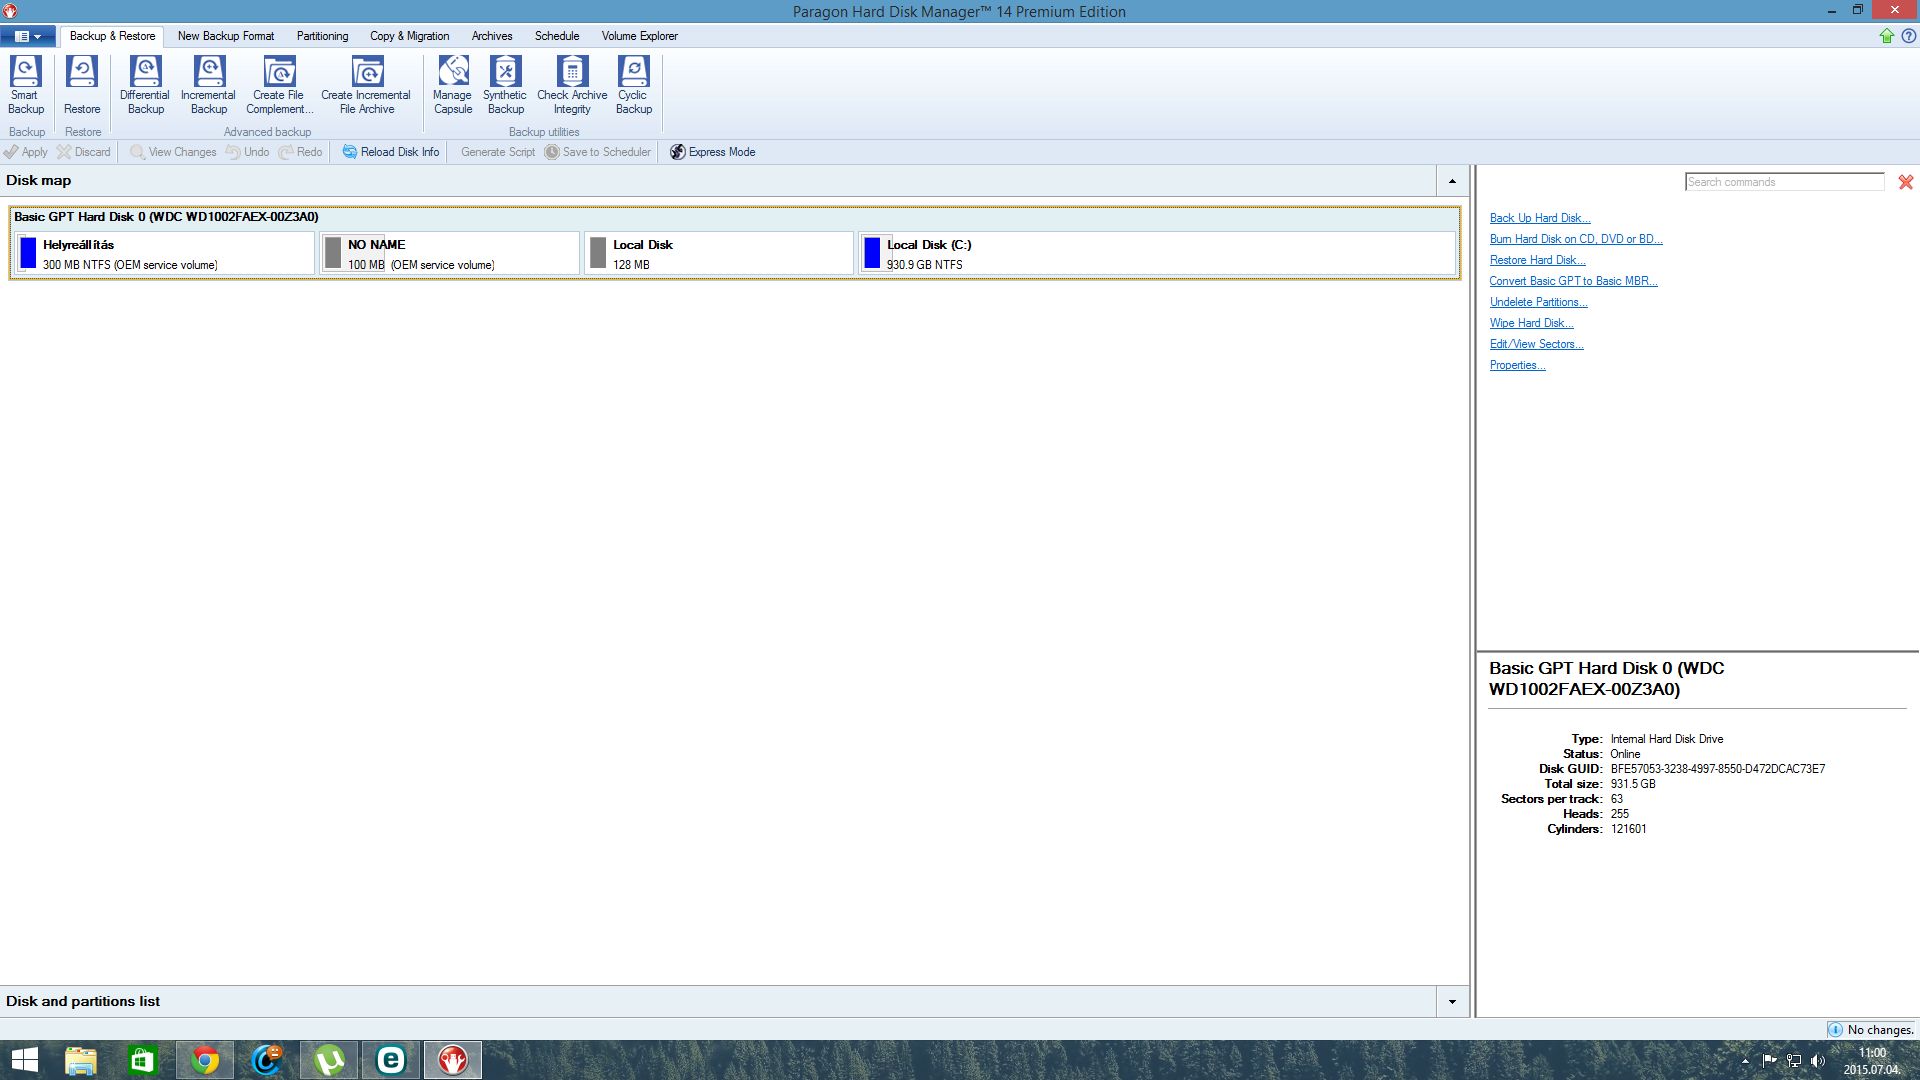Discard pending changes
This screenshot has width=1920, height=1080.
pos(84,152)
